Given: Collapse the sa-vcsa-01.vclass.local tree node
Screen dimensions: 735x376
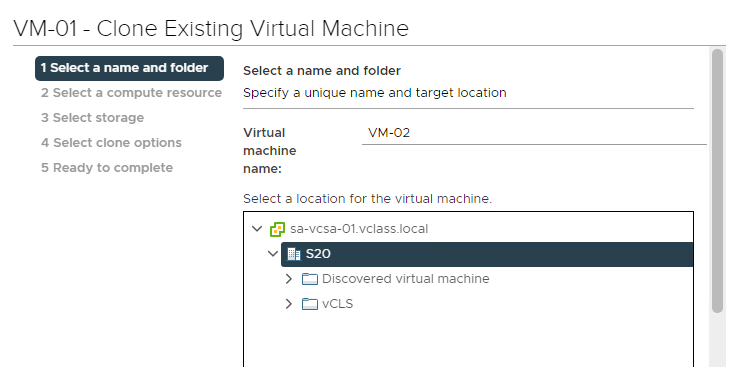Looking at the screenshot, I should (x=257, y=229).
